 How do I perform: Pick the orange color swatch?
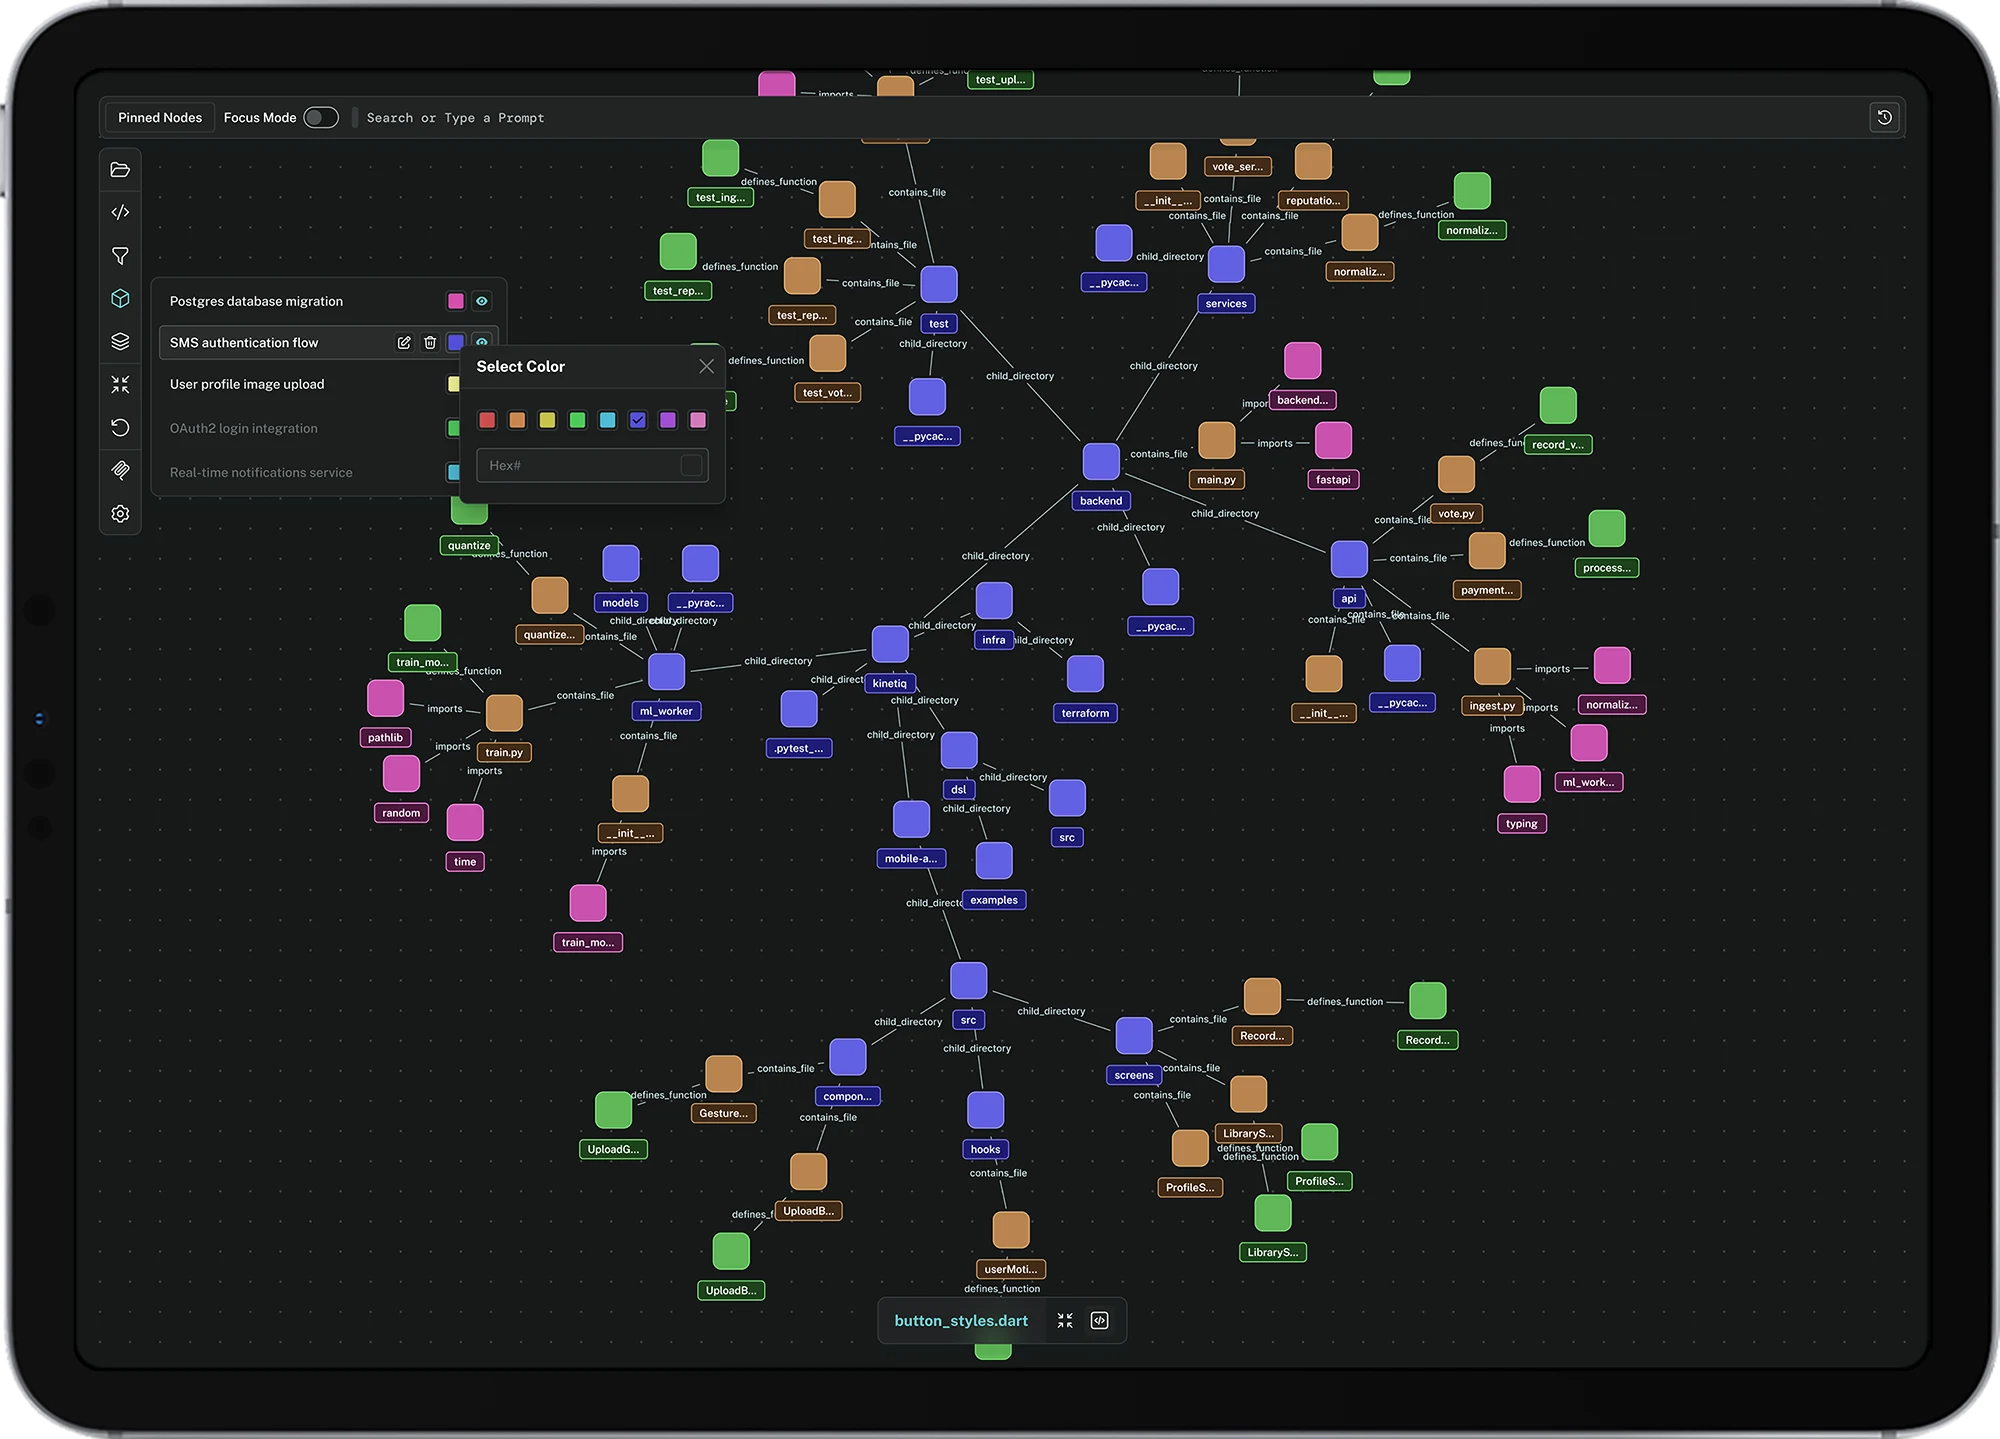click(x=517, y=420)
